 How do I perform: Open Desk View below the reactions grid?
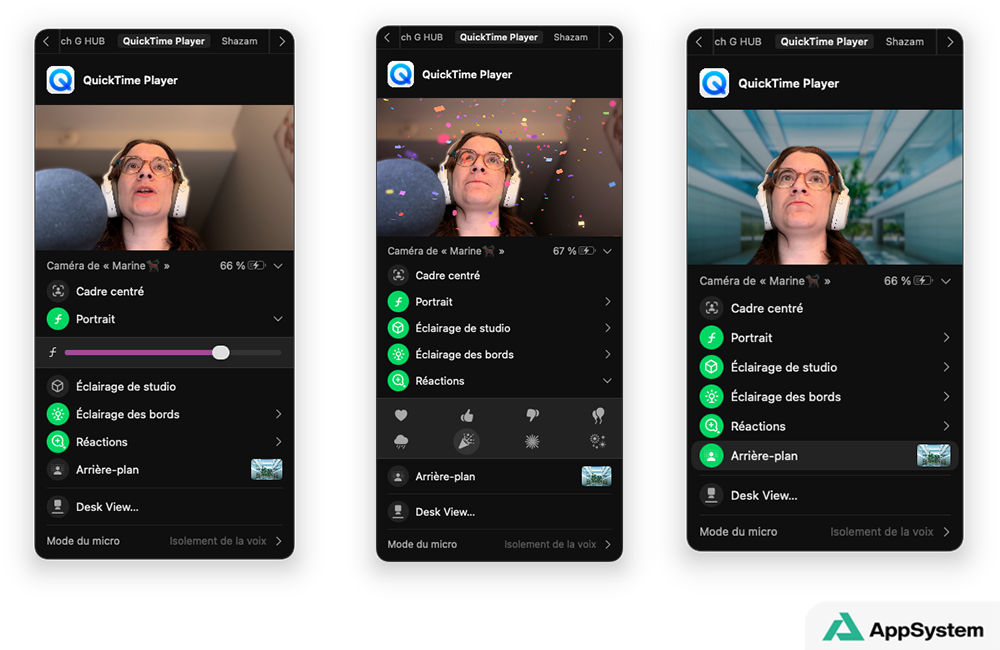pyautogui.click(x=445, y=512)
